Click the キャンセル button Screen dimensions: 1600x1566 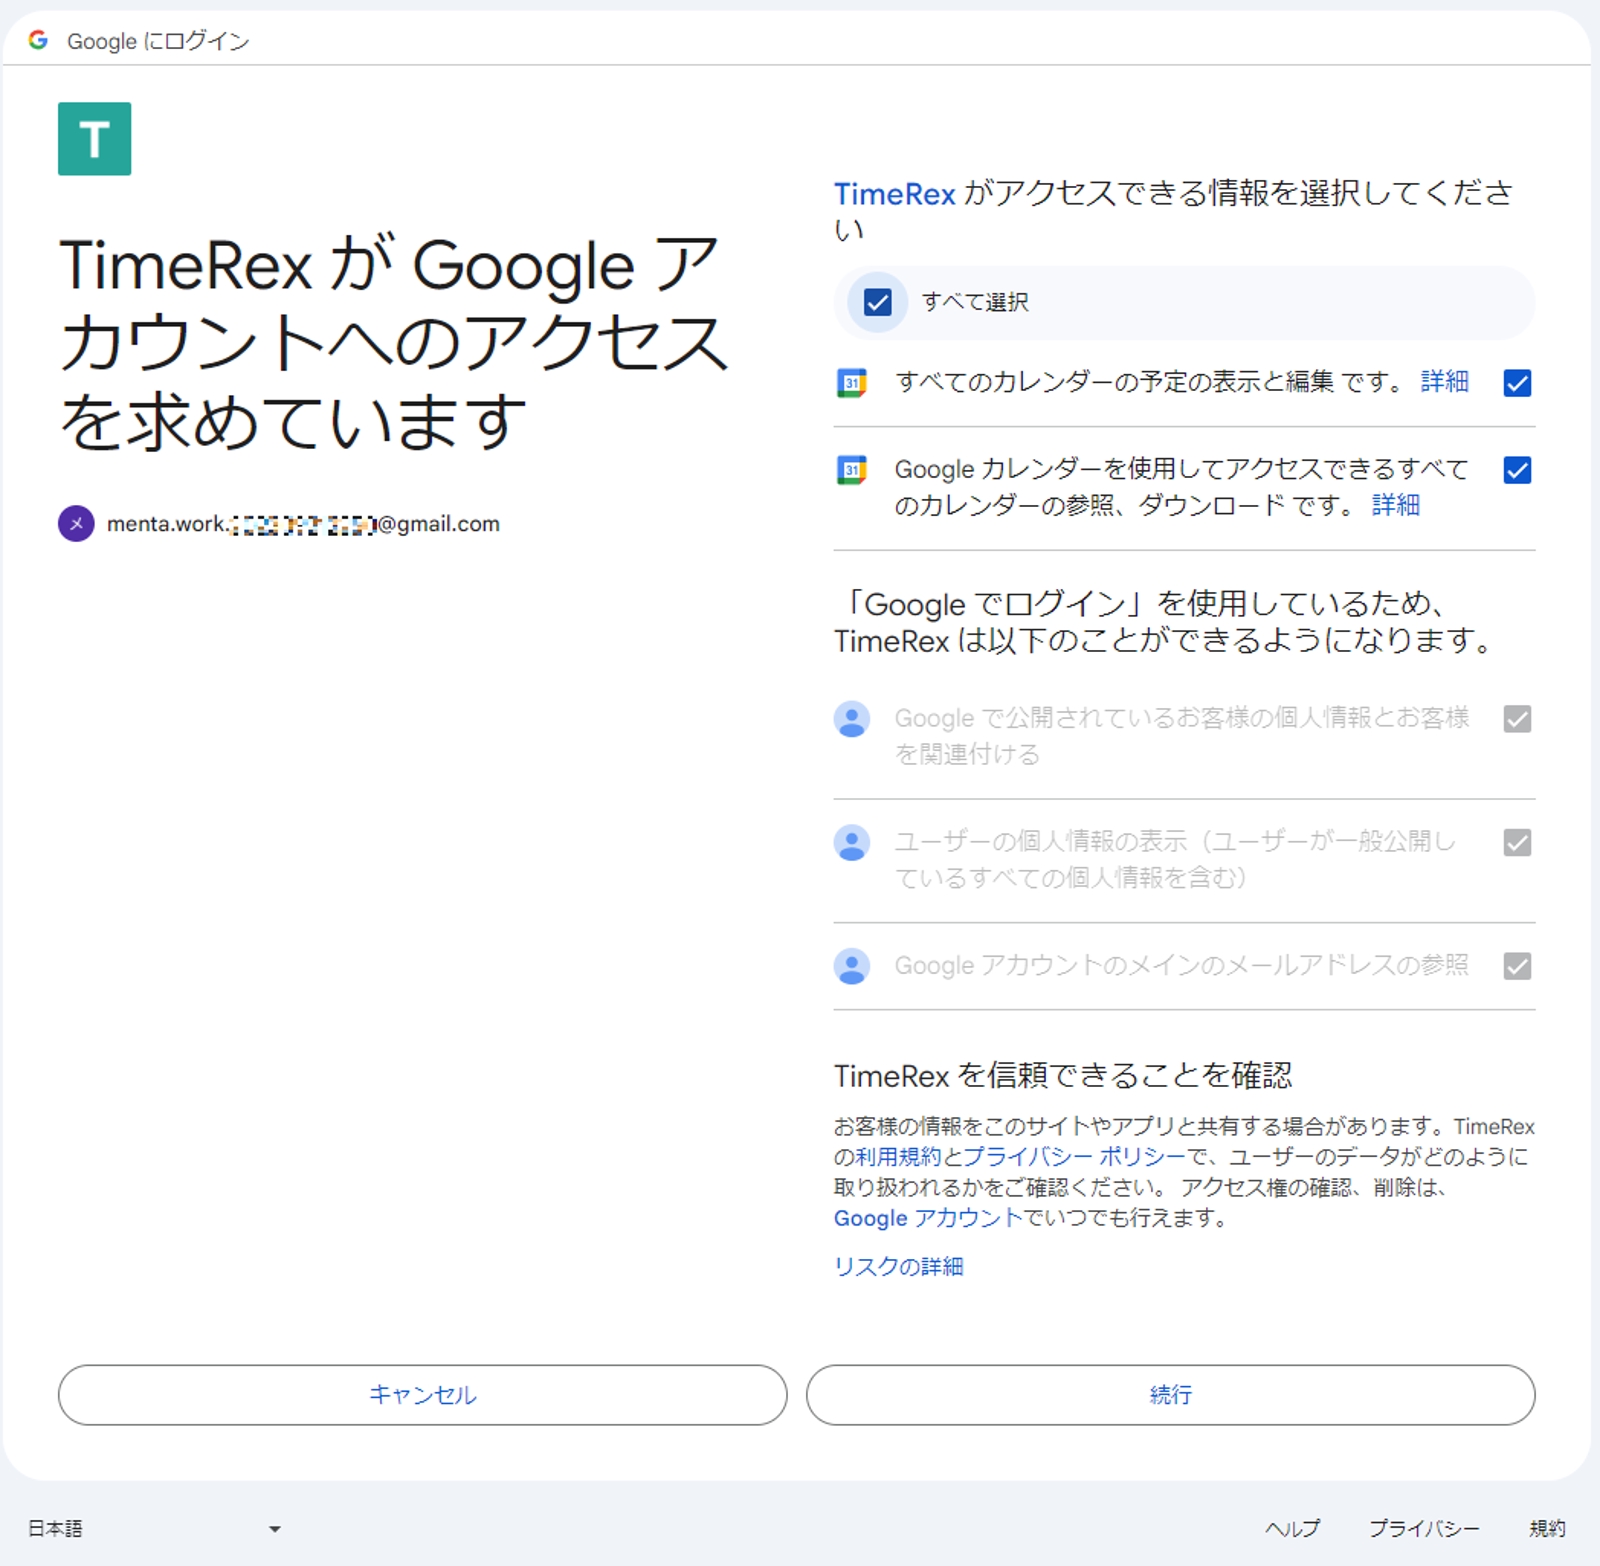click(x=422, y=1395)
